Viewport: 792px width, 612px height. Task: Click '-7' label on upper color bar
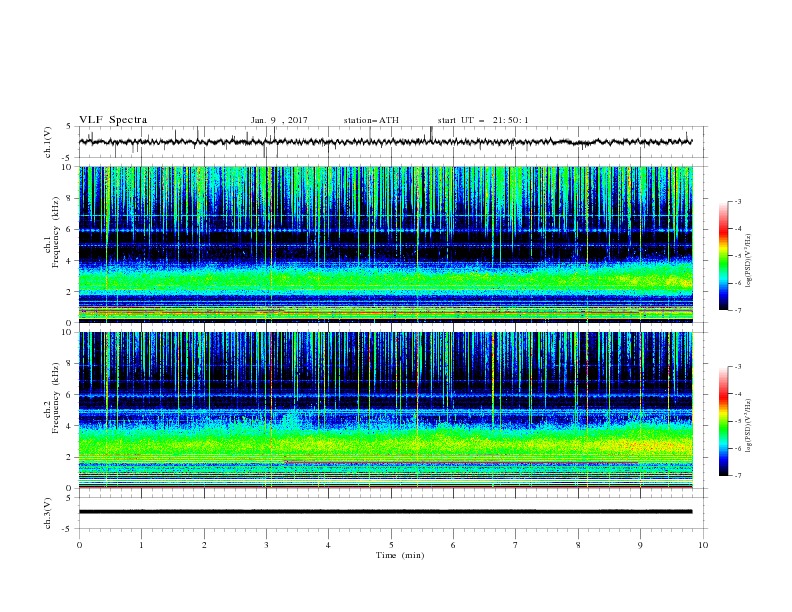coord(738,310)
